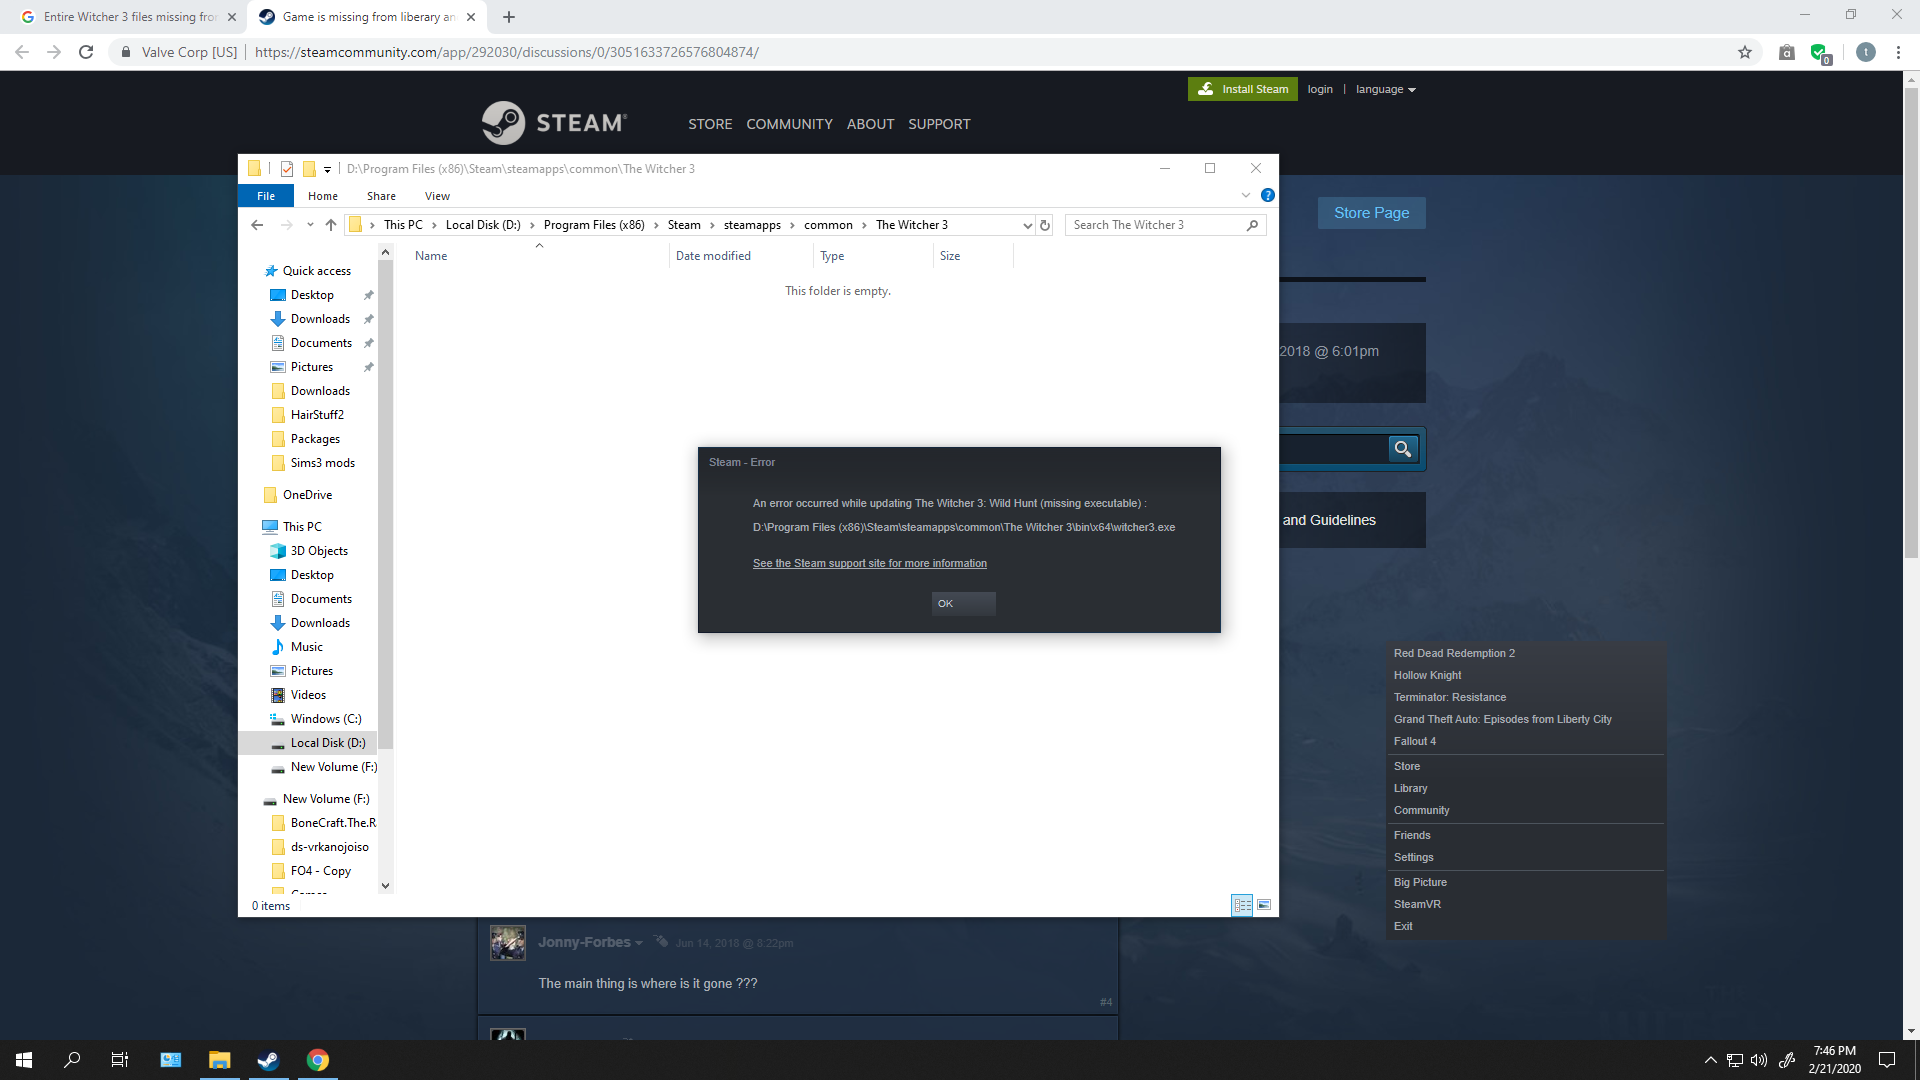Click OK in Steam Error dialog
This screenshot has height=1080, width=1920.
coord(963,604)
